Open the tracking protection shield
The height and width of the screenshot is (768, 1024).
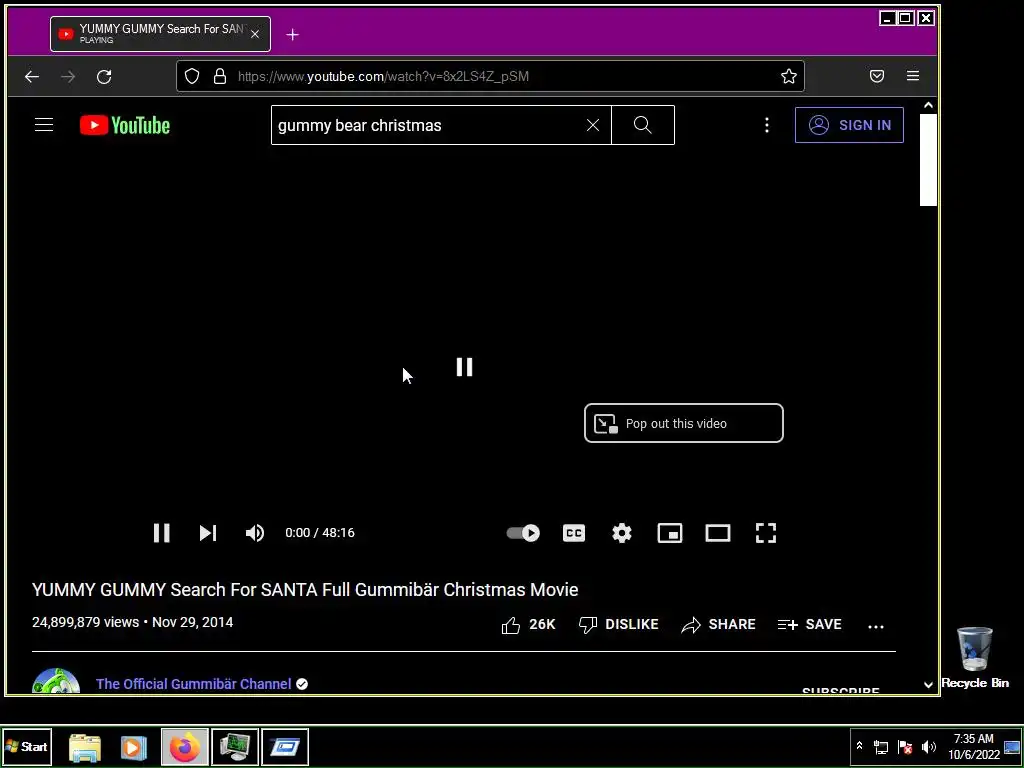[x=191, y=76]
